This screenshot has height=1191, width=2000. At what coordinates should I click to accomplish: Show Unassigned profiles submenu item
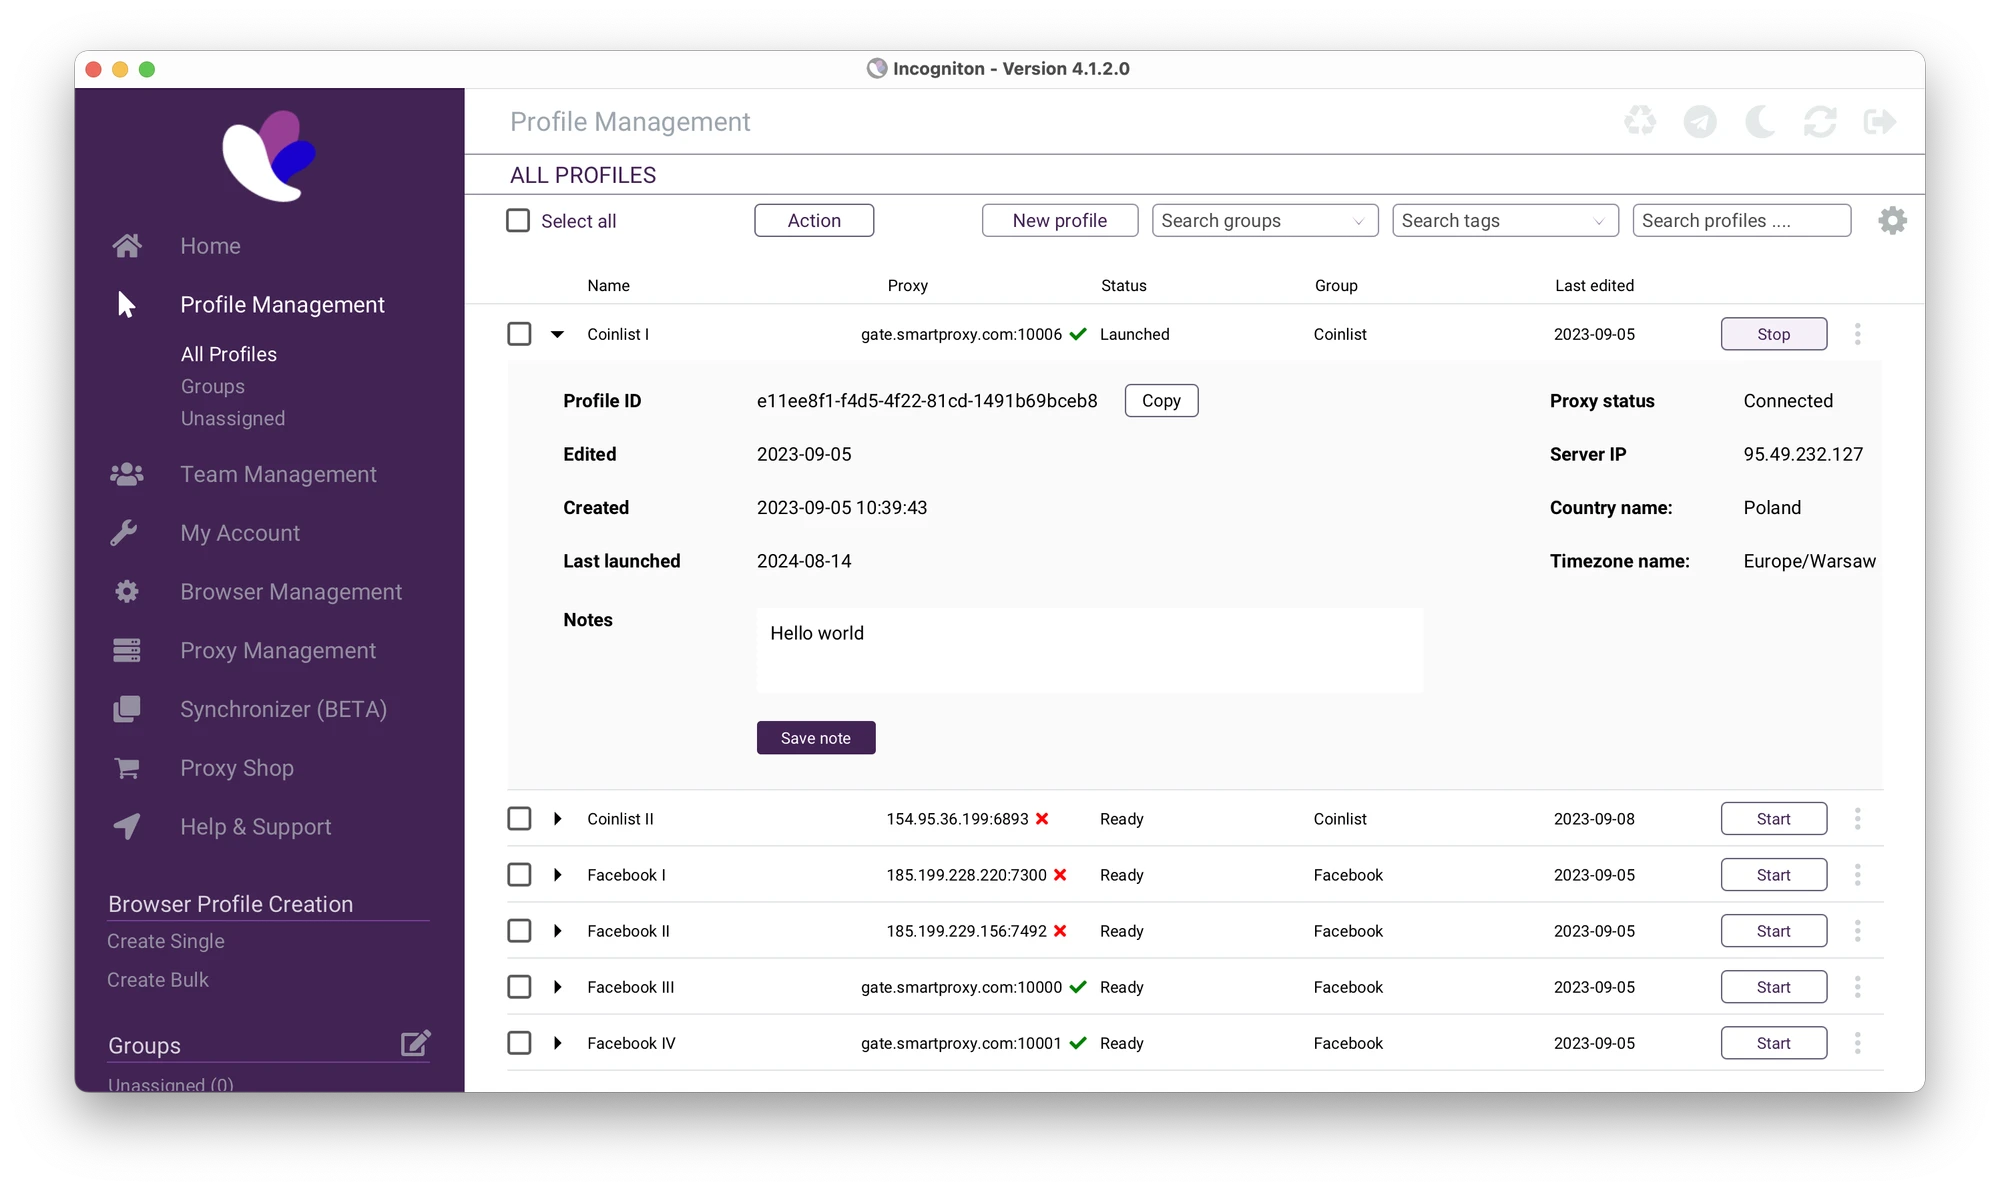pyautogui.click(x=233, y=418)
